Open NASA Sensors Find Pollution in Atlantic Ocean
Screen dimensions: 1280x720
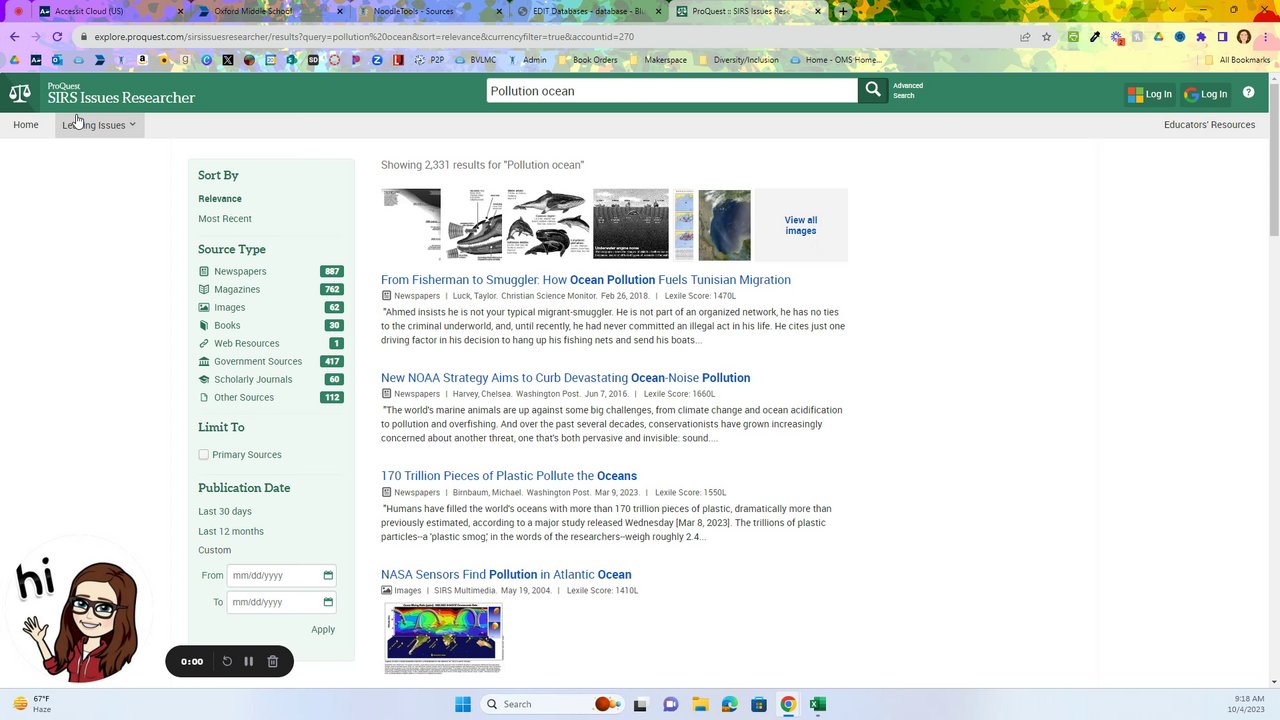506,574
